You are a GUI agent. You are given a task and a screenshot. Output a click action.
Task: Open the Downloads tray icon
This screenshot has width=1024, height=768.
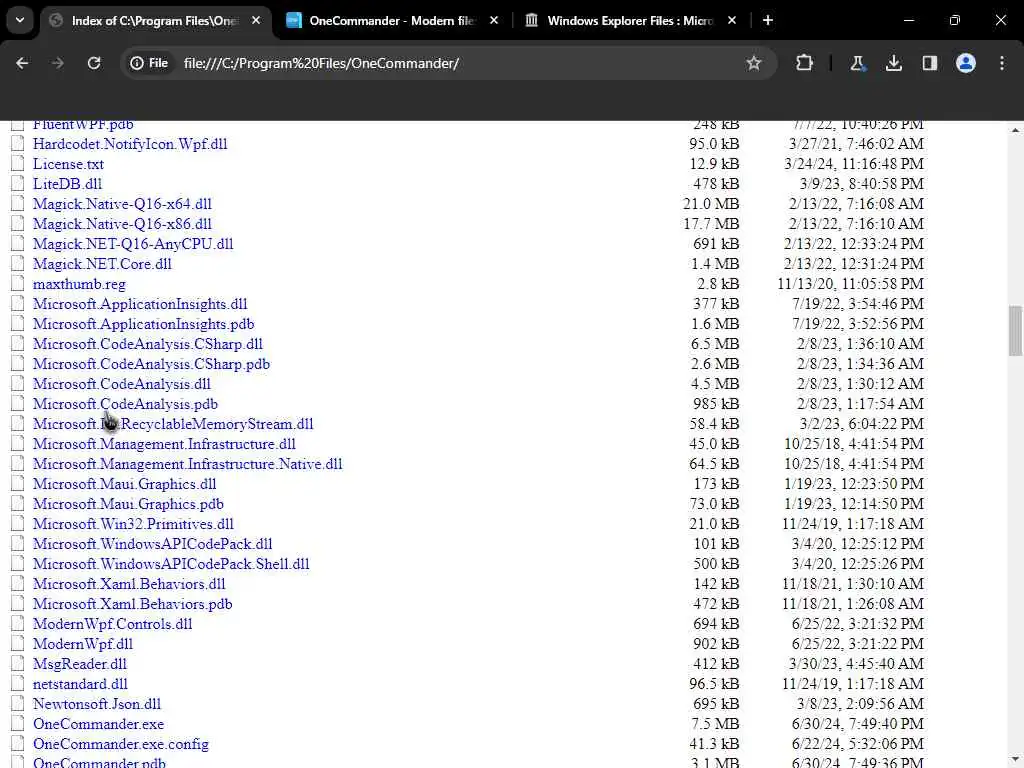893,63
